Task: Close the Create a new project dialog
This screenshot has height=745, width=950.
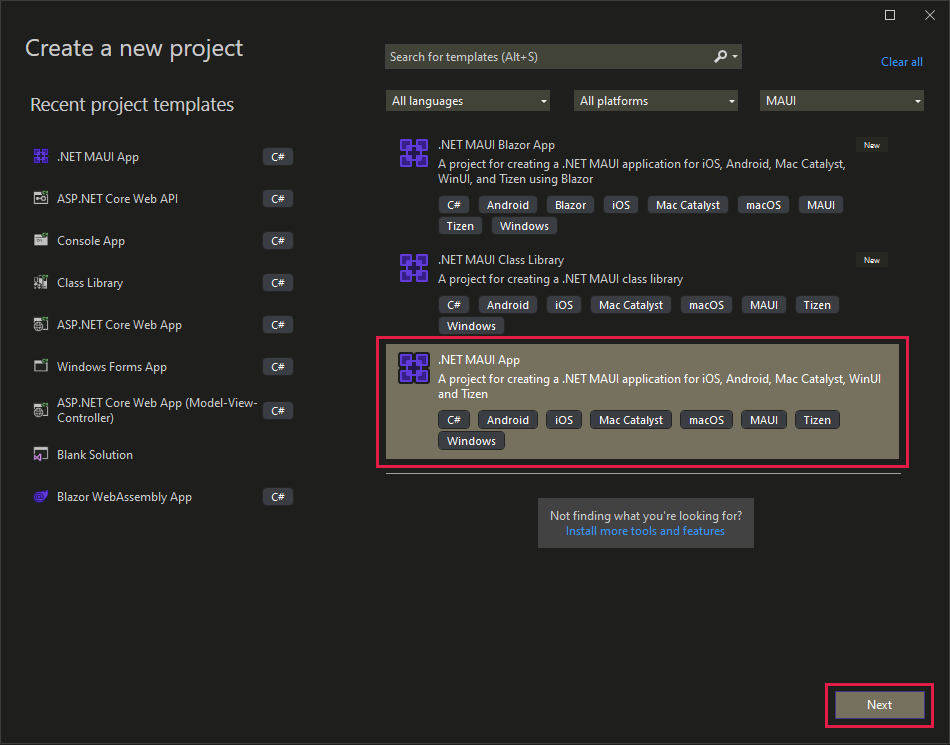Action: pos(930,15)
